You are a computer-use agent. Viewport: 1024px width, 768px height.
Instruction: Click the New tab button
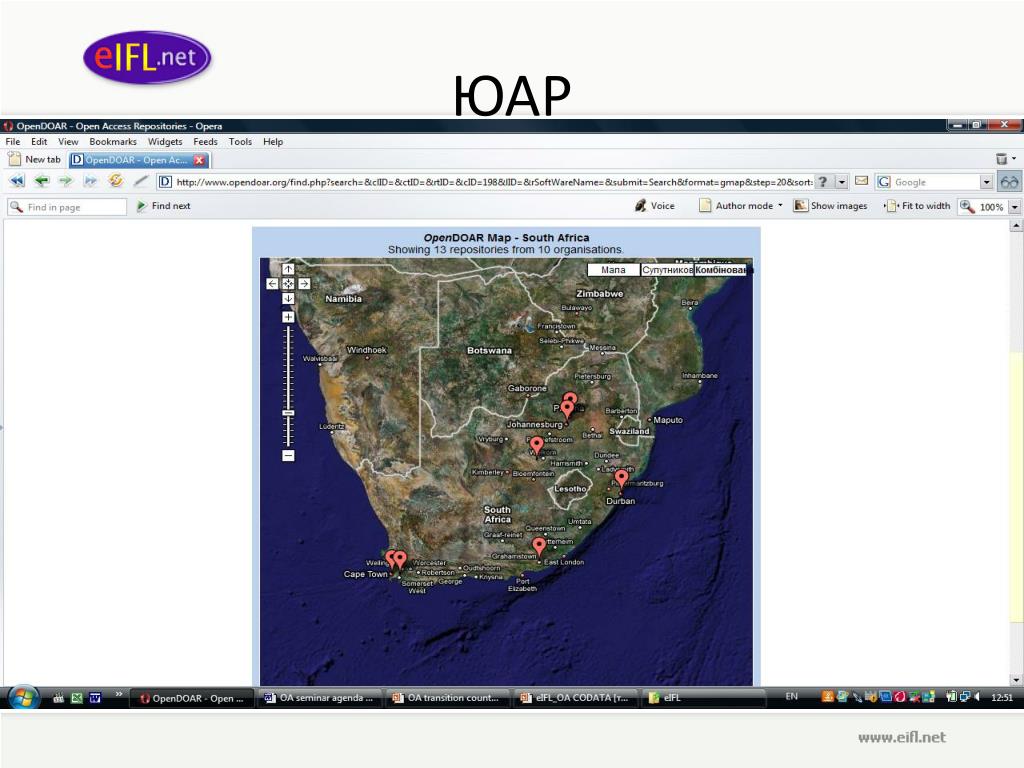point(34,159)
